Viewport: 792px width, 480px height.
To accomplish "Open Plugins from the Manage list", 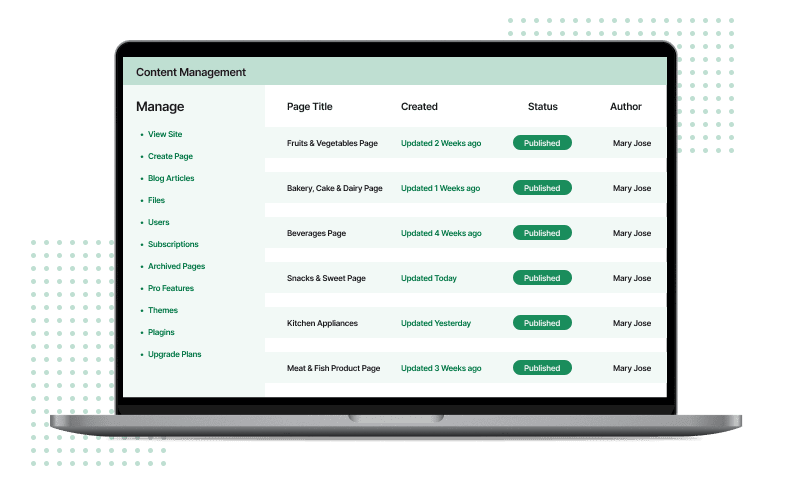I will [162, 332].
